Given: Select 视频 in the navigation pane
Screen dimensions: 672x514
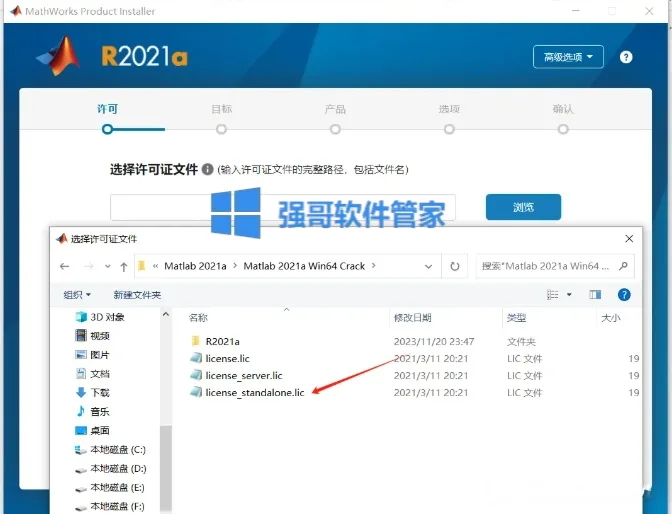Looking at the screenshot, I should click(100, 336).
